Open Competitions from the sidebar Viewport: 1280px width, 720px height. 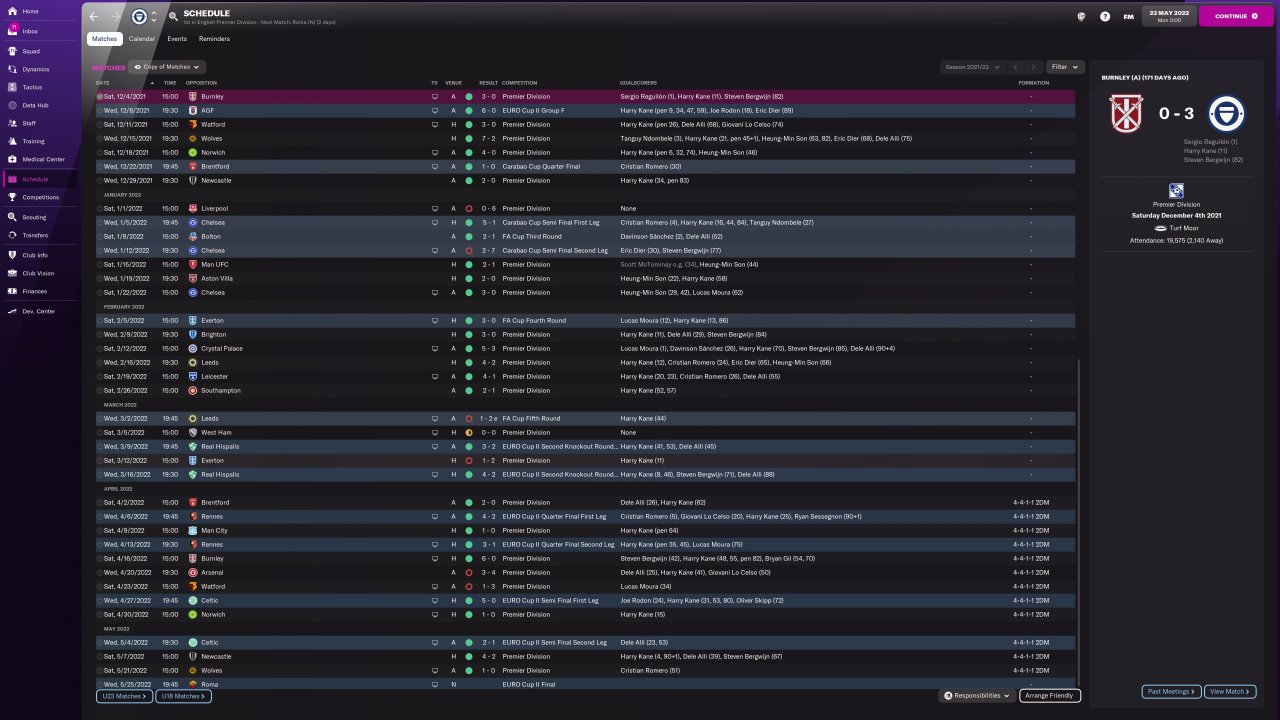point(40,197)
